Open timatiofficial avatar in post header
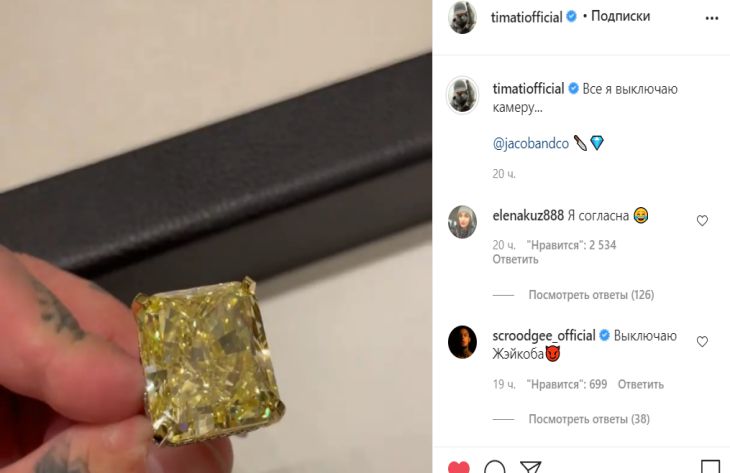 coord(462,18)
